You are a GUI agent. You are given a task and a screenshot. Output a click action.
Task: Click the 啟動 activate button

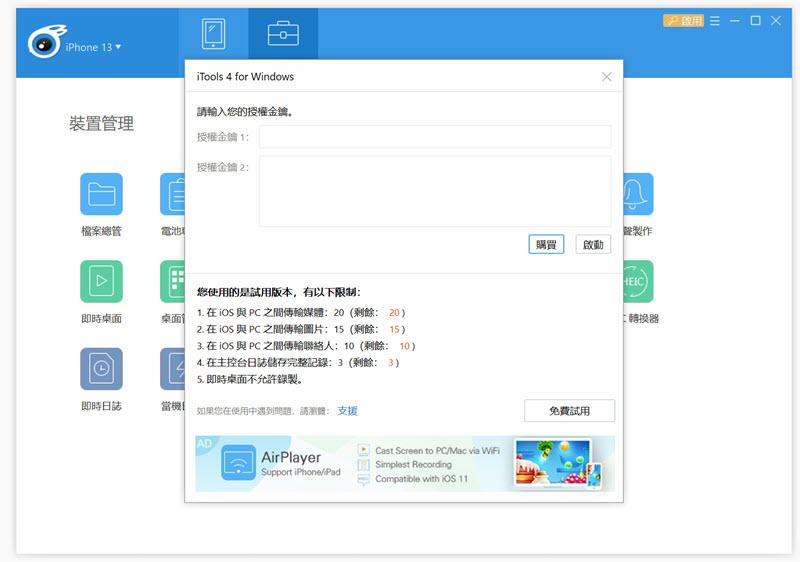pos(593,244)
